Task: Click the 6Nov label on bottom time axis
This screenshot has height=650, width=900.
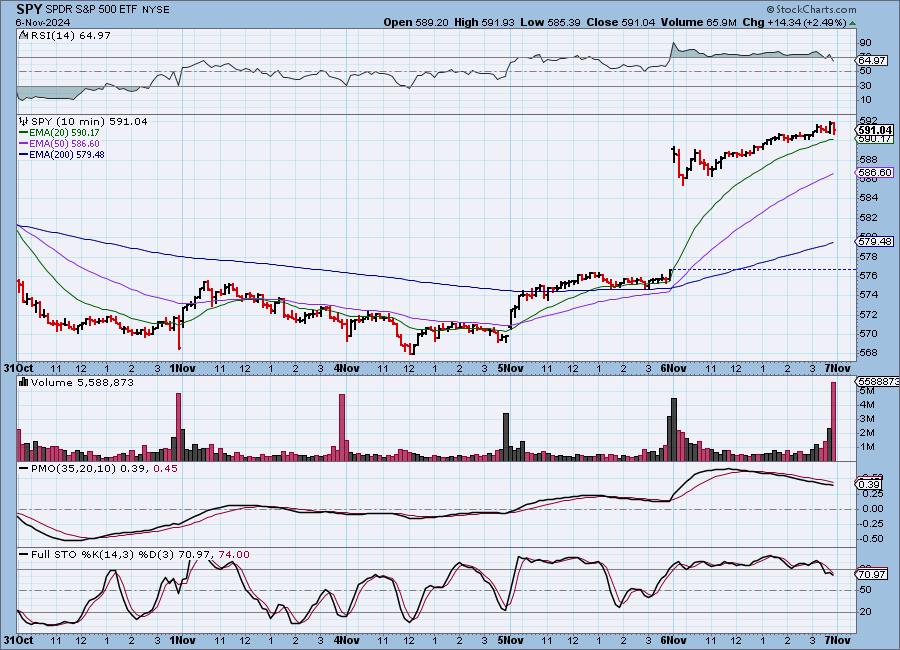Action: point(674,640)
